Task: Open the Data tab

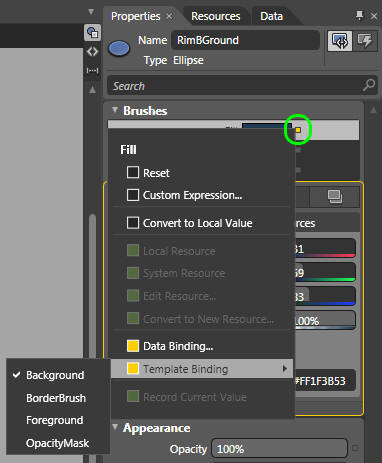Action: 271,16
